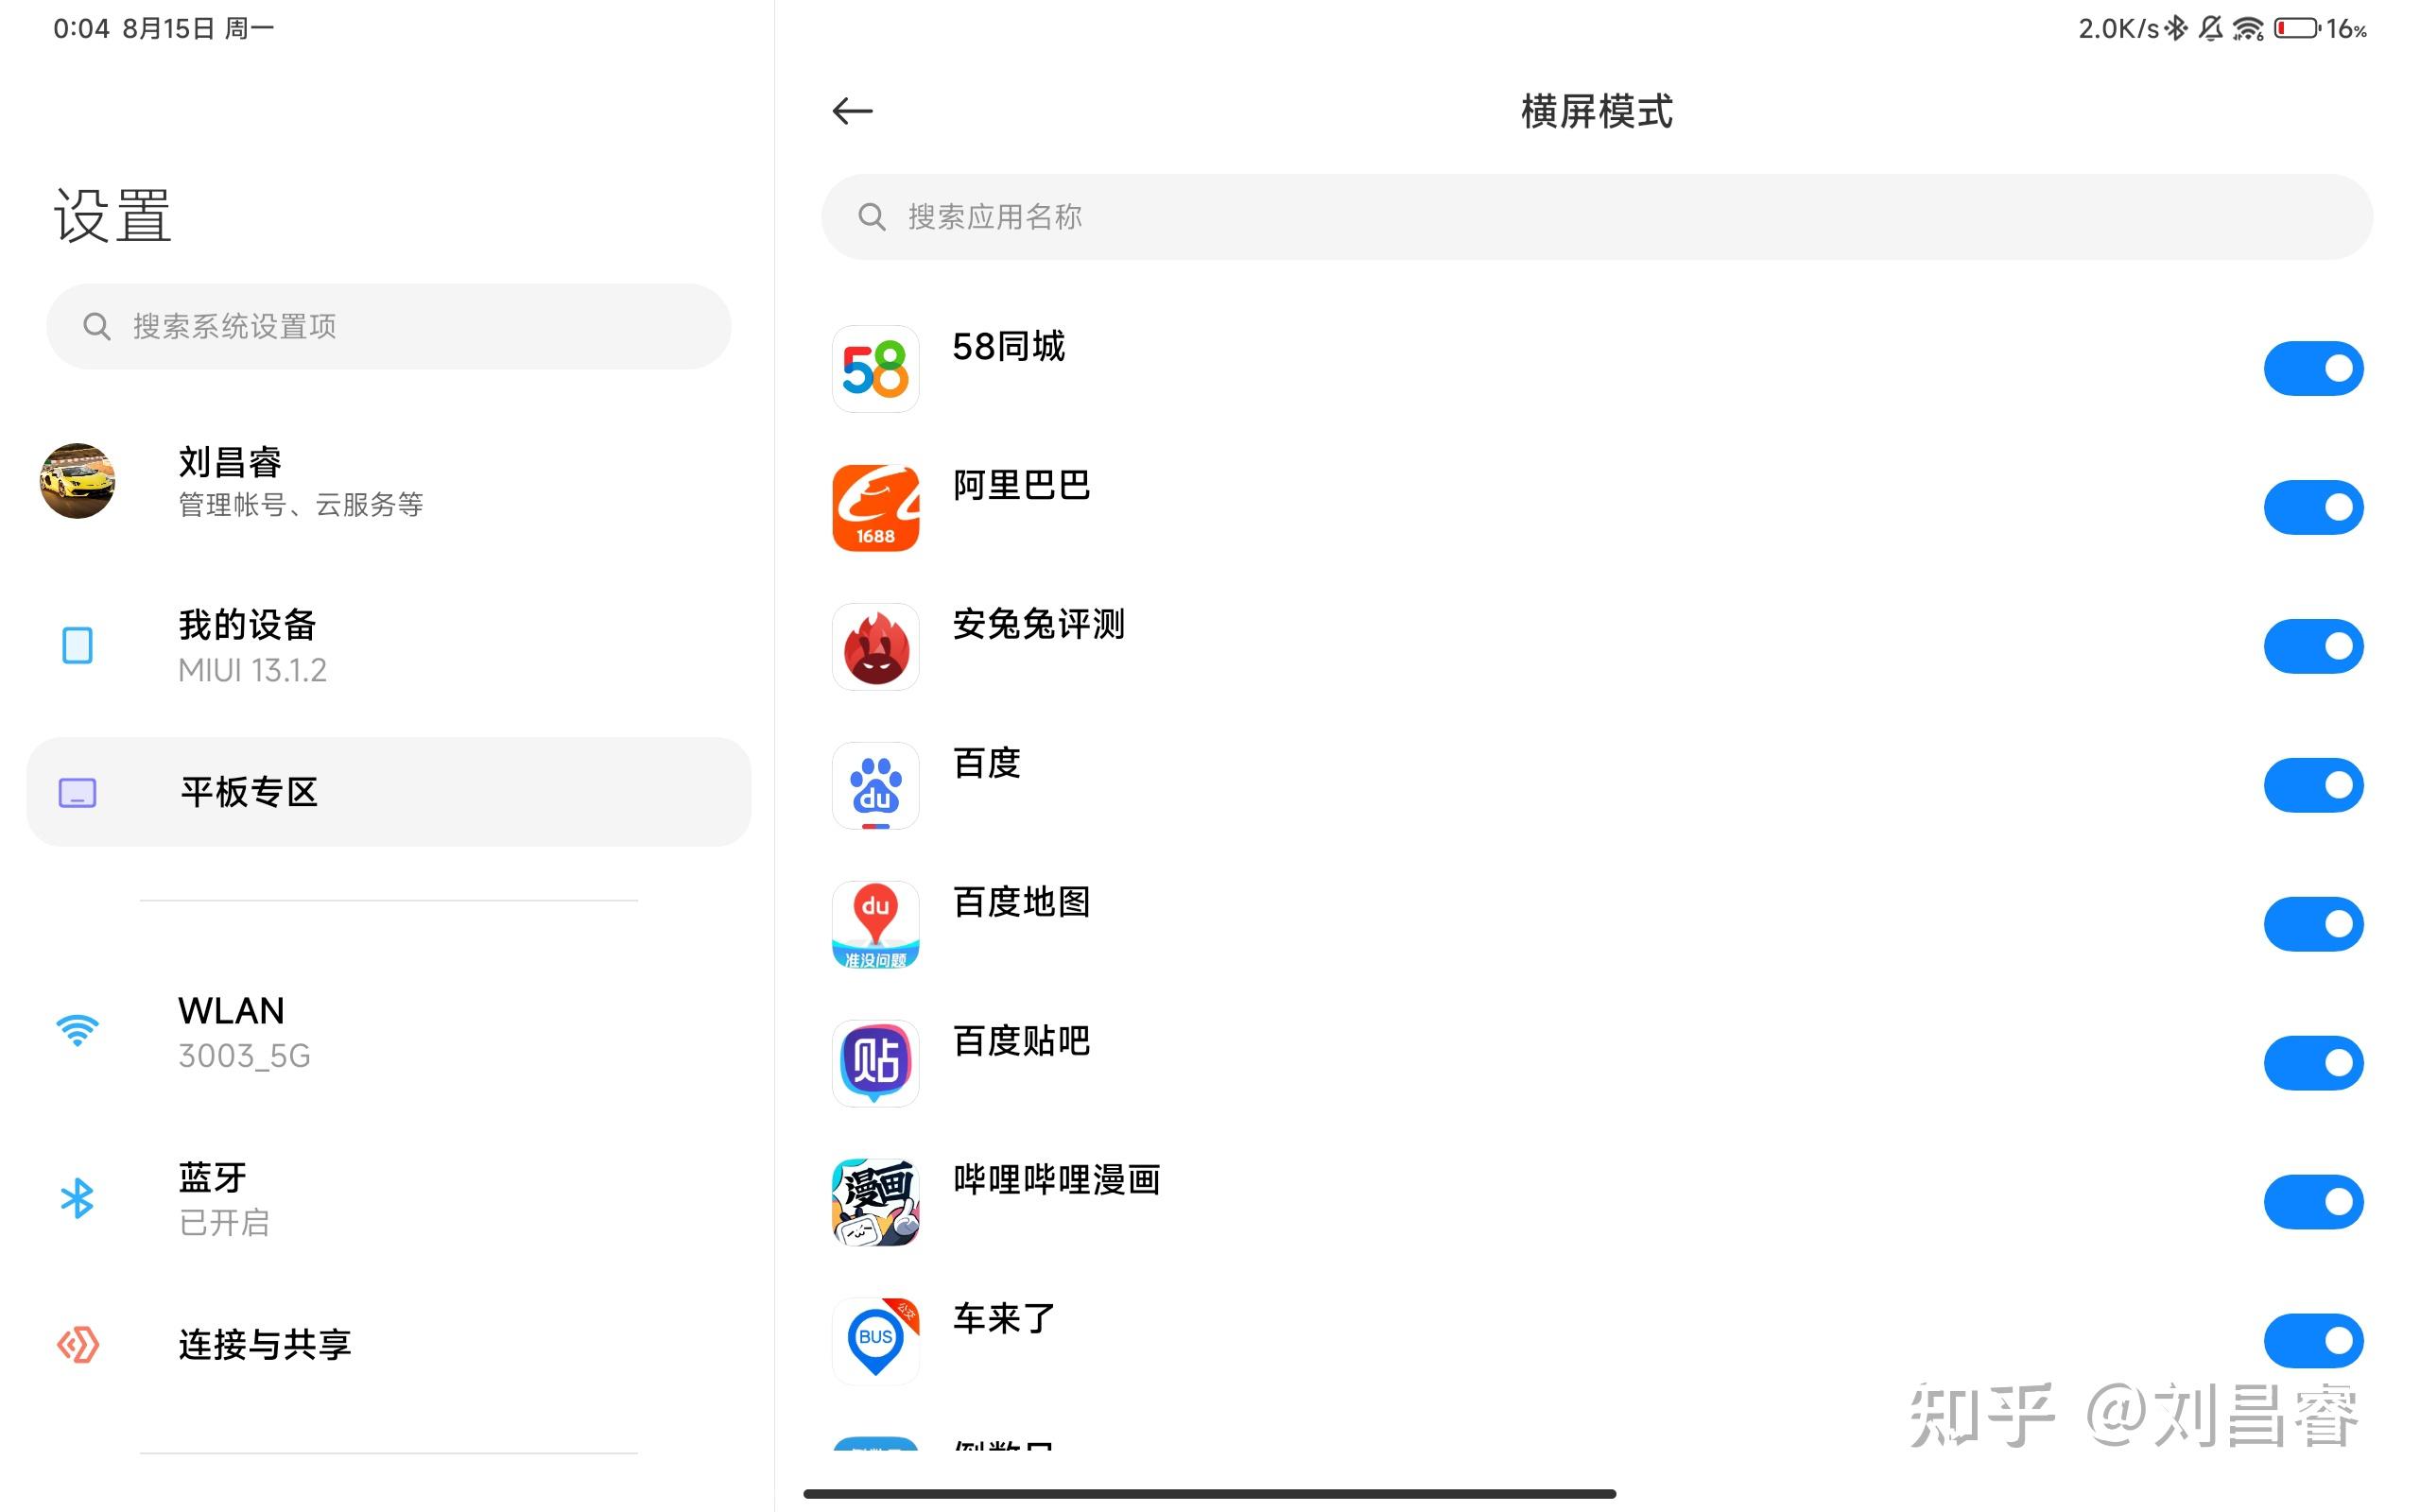
Task: Tap the 百度贴吧 app icon
Action: 875,1063
